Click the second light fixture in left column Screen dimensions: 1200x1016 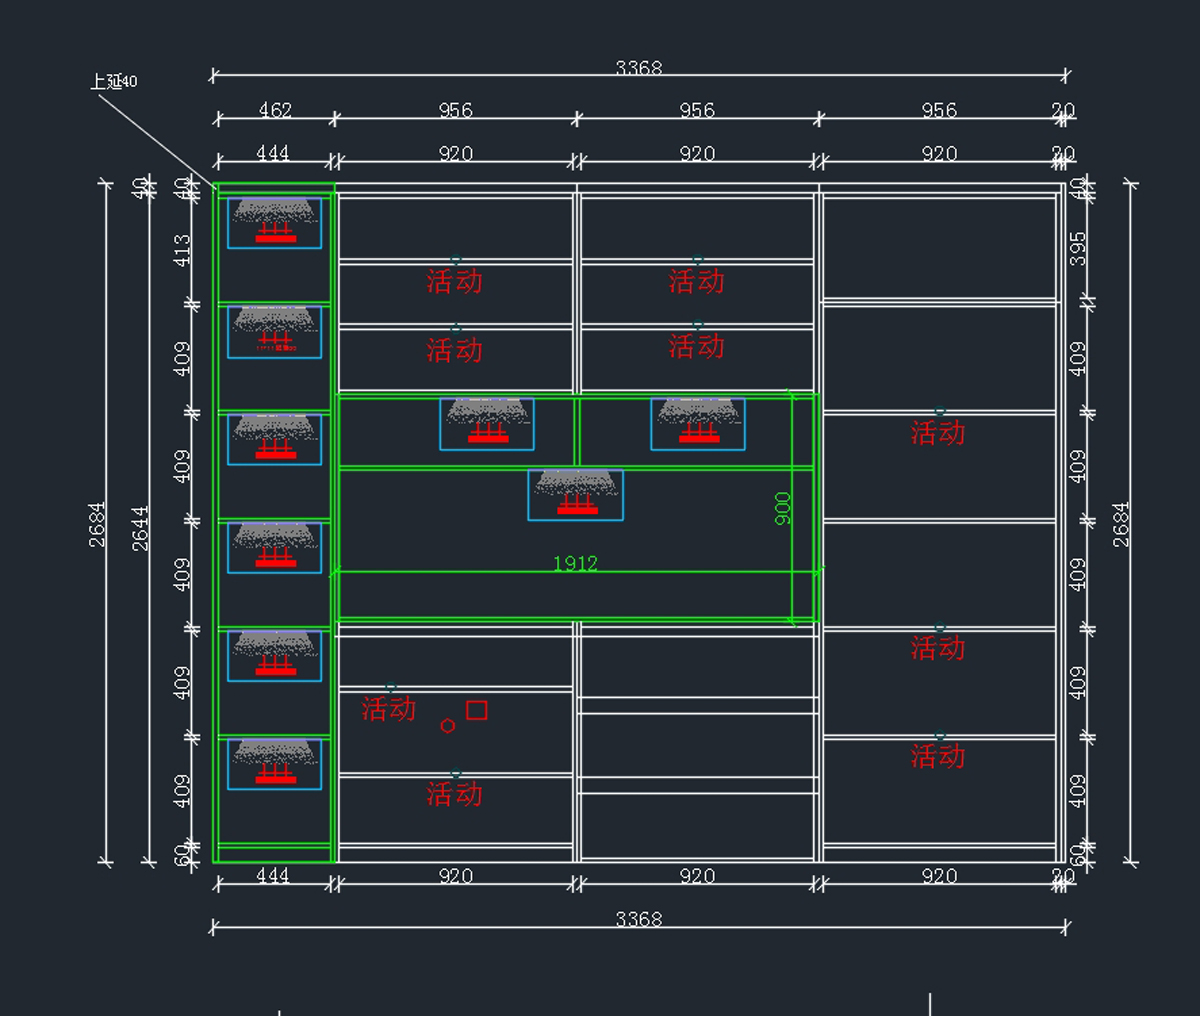pos(274,332)
